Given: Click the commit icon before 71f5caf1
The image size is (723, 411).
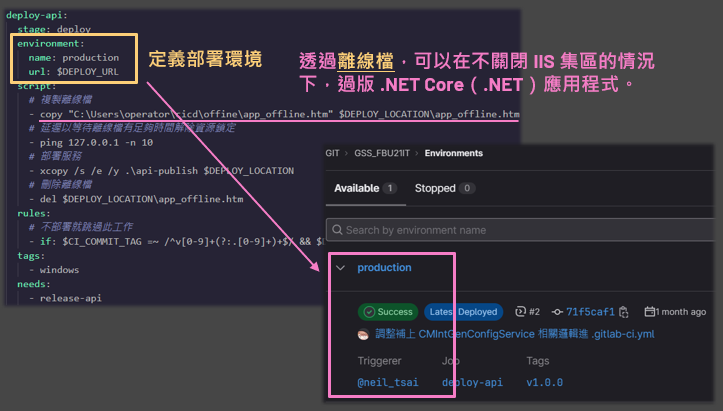Looking at the screenshot, I should 557,312.
